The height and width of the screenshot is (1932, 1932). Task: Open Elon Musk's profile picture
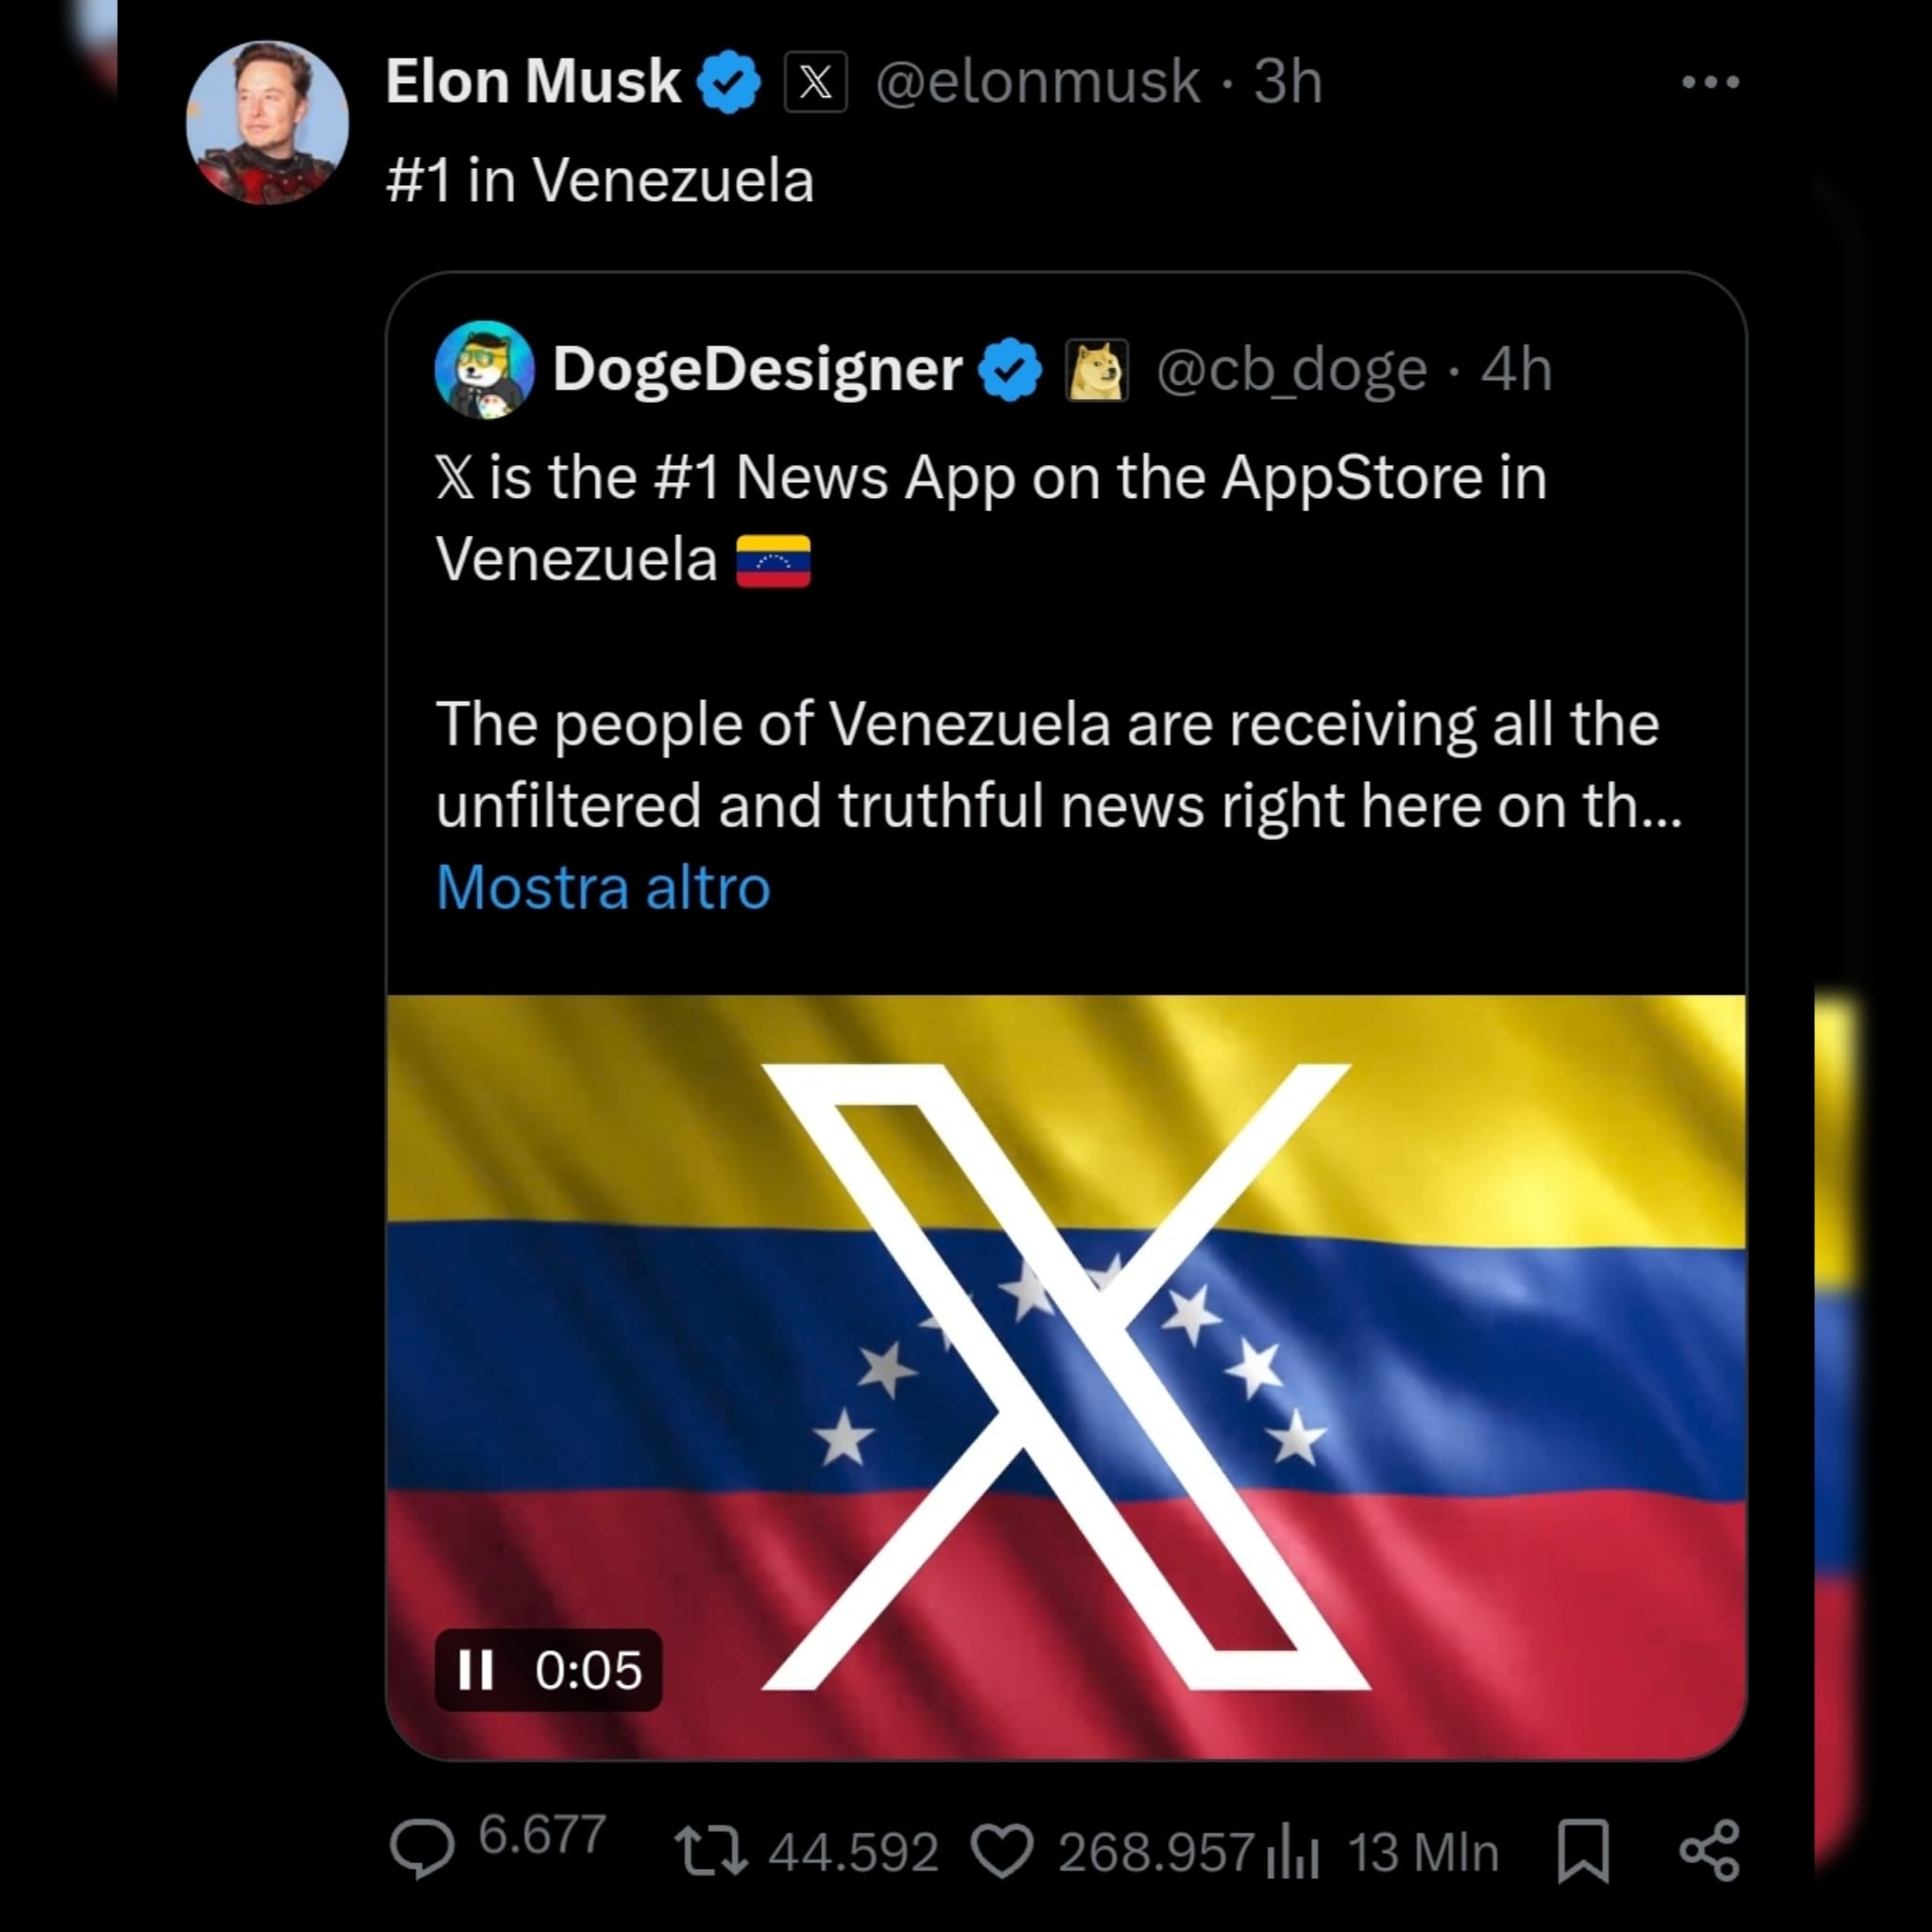pos(267,122)
